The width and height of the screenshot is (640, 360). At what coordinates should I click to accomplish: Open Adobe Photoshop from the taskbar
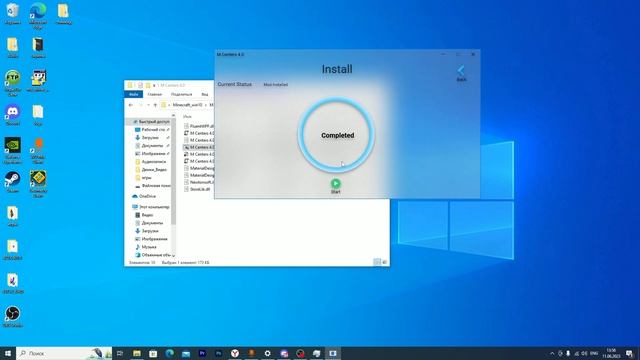click(218, 353)
